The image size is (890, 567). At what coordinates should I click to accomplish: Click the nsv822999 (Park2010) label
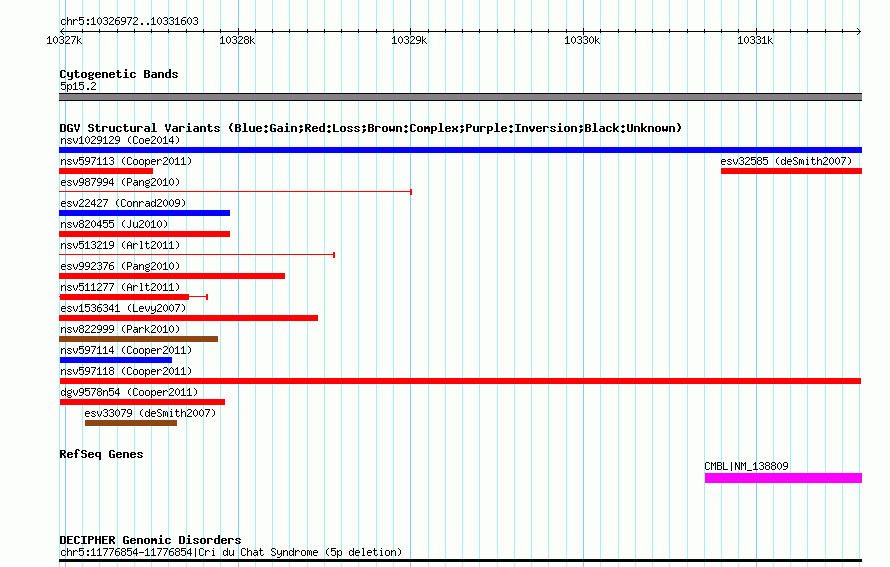click(120, 329)
